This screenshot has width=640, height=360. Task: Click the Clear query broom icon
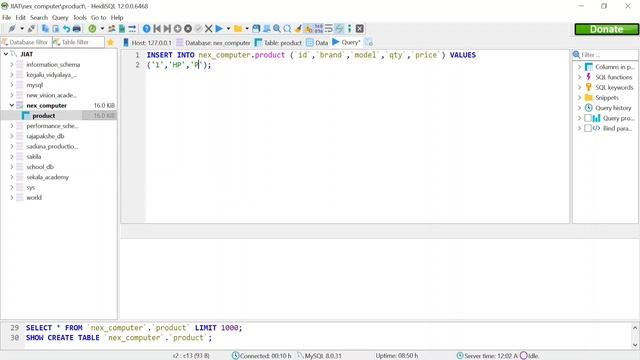point(298,29)
